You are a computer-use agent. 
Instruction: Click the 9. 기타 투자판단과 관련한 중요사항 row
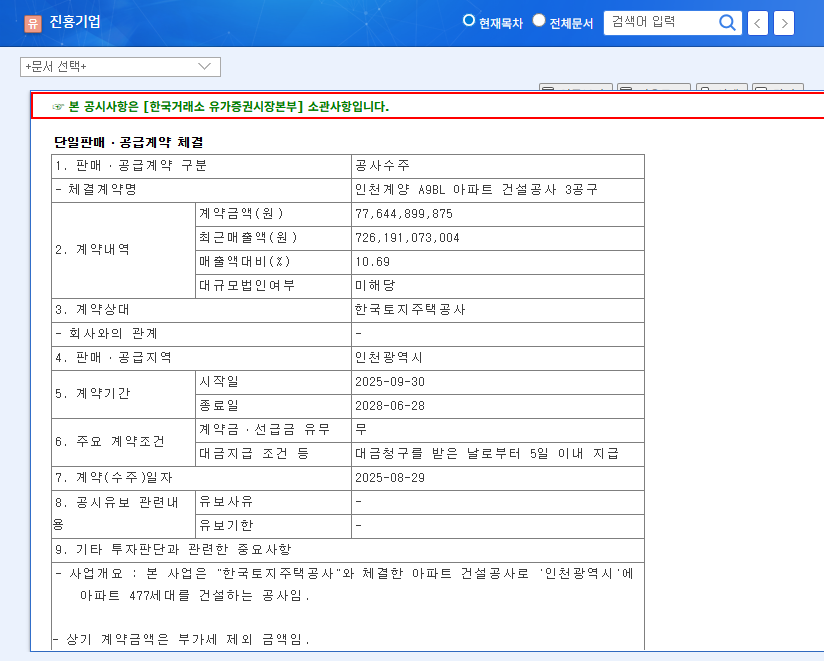pyautogui.click(x=348, y=550)
